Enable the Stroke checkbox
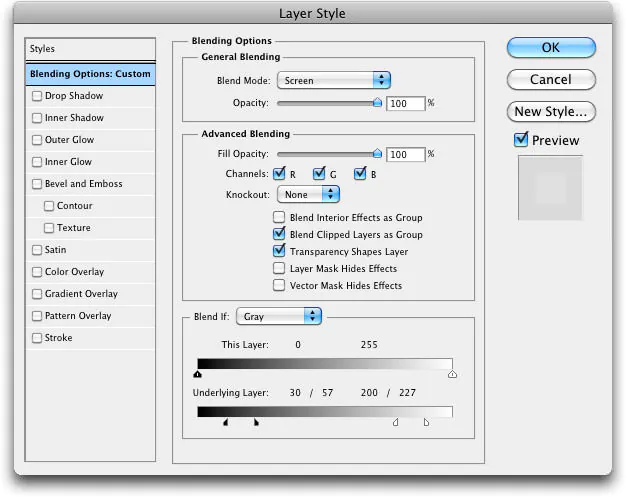 coord(37,338)
